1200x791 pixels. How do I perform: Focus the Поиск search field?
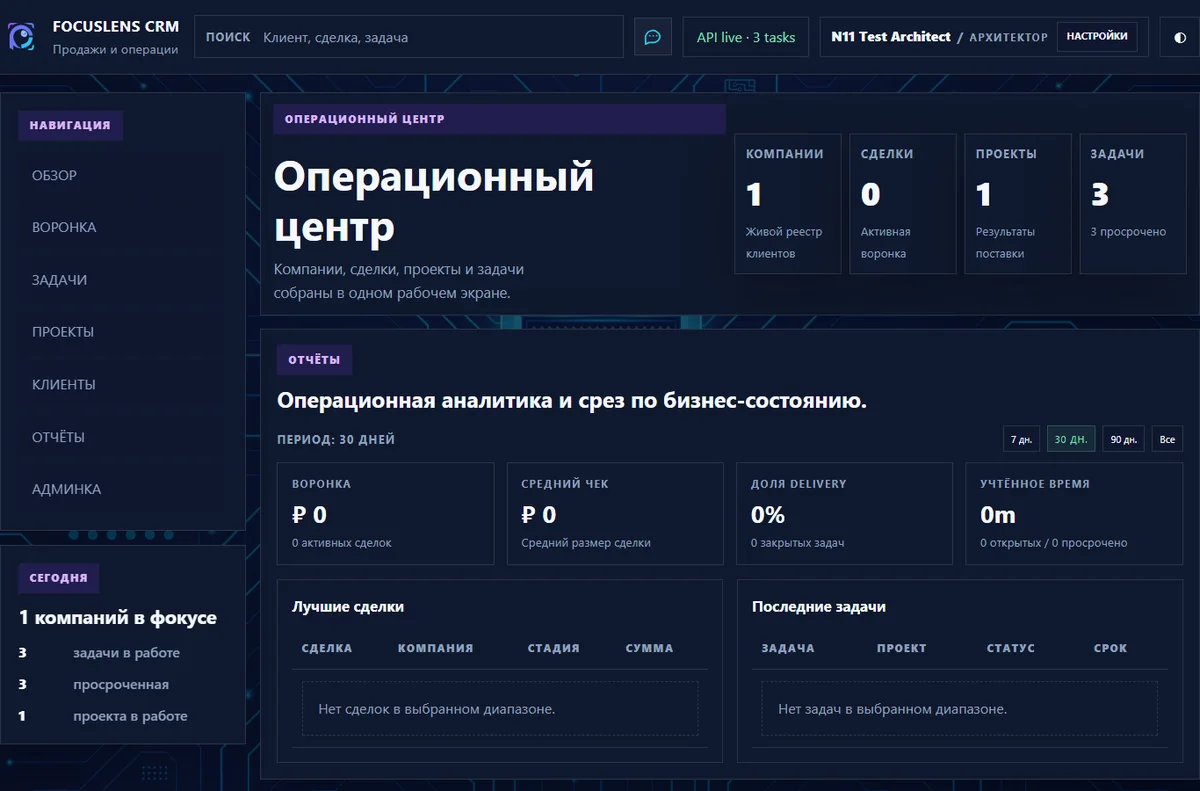tap(409, 37)
